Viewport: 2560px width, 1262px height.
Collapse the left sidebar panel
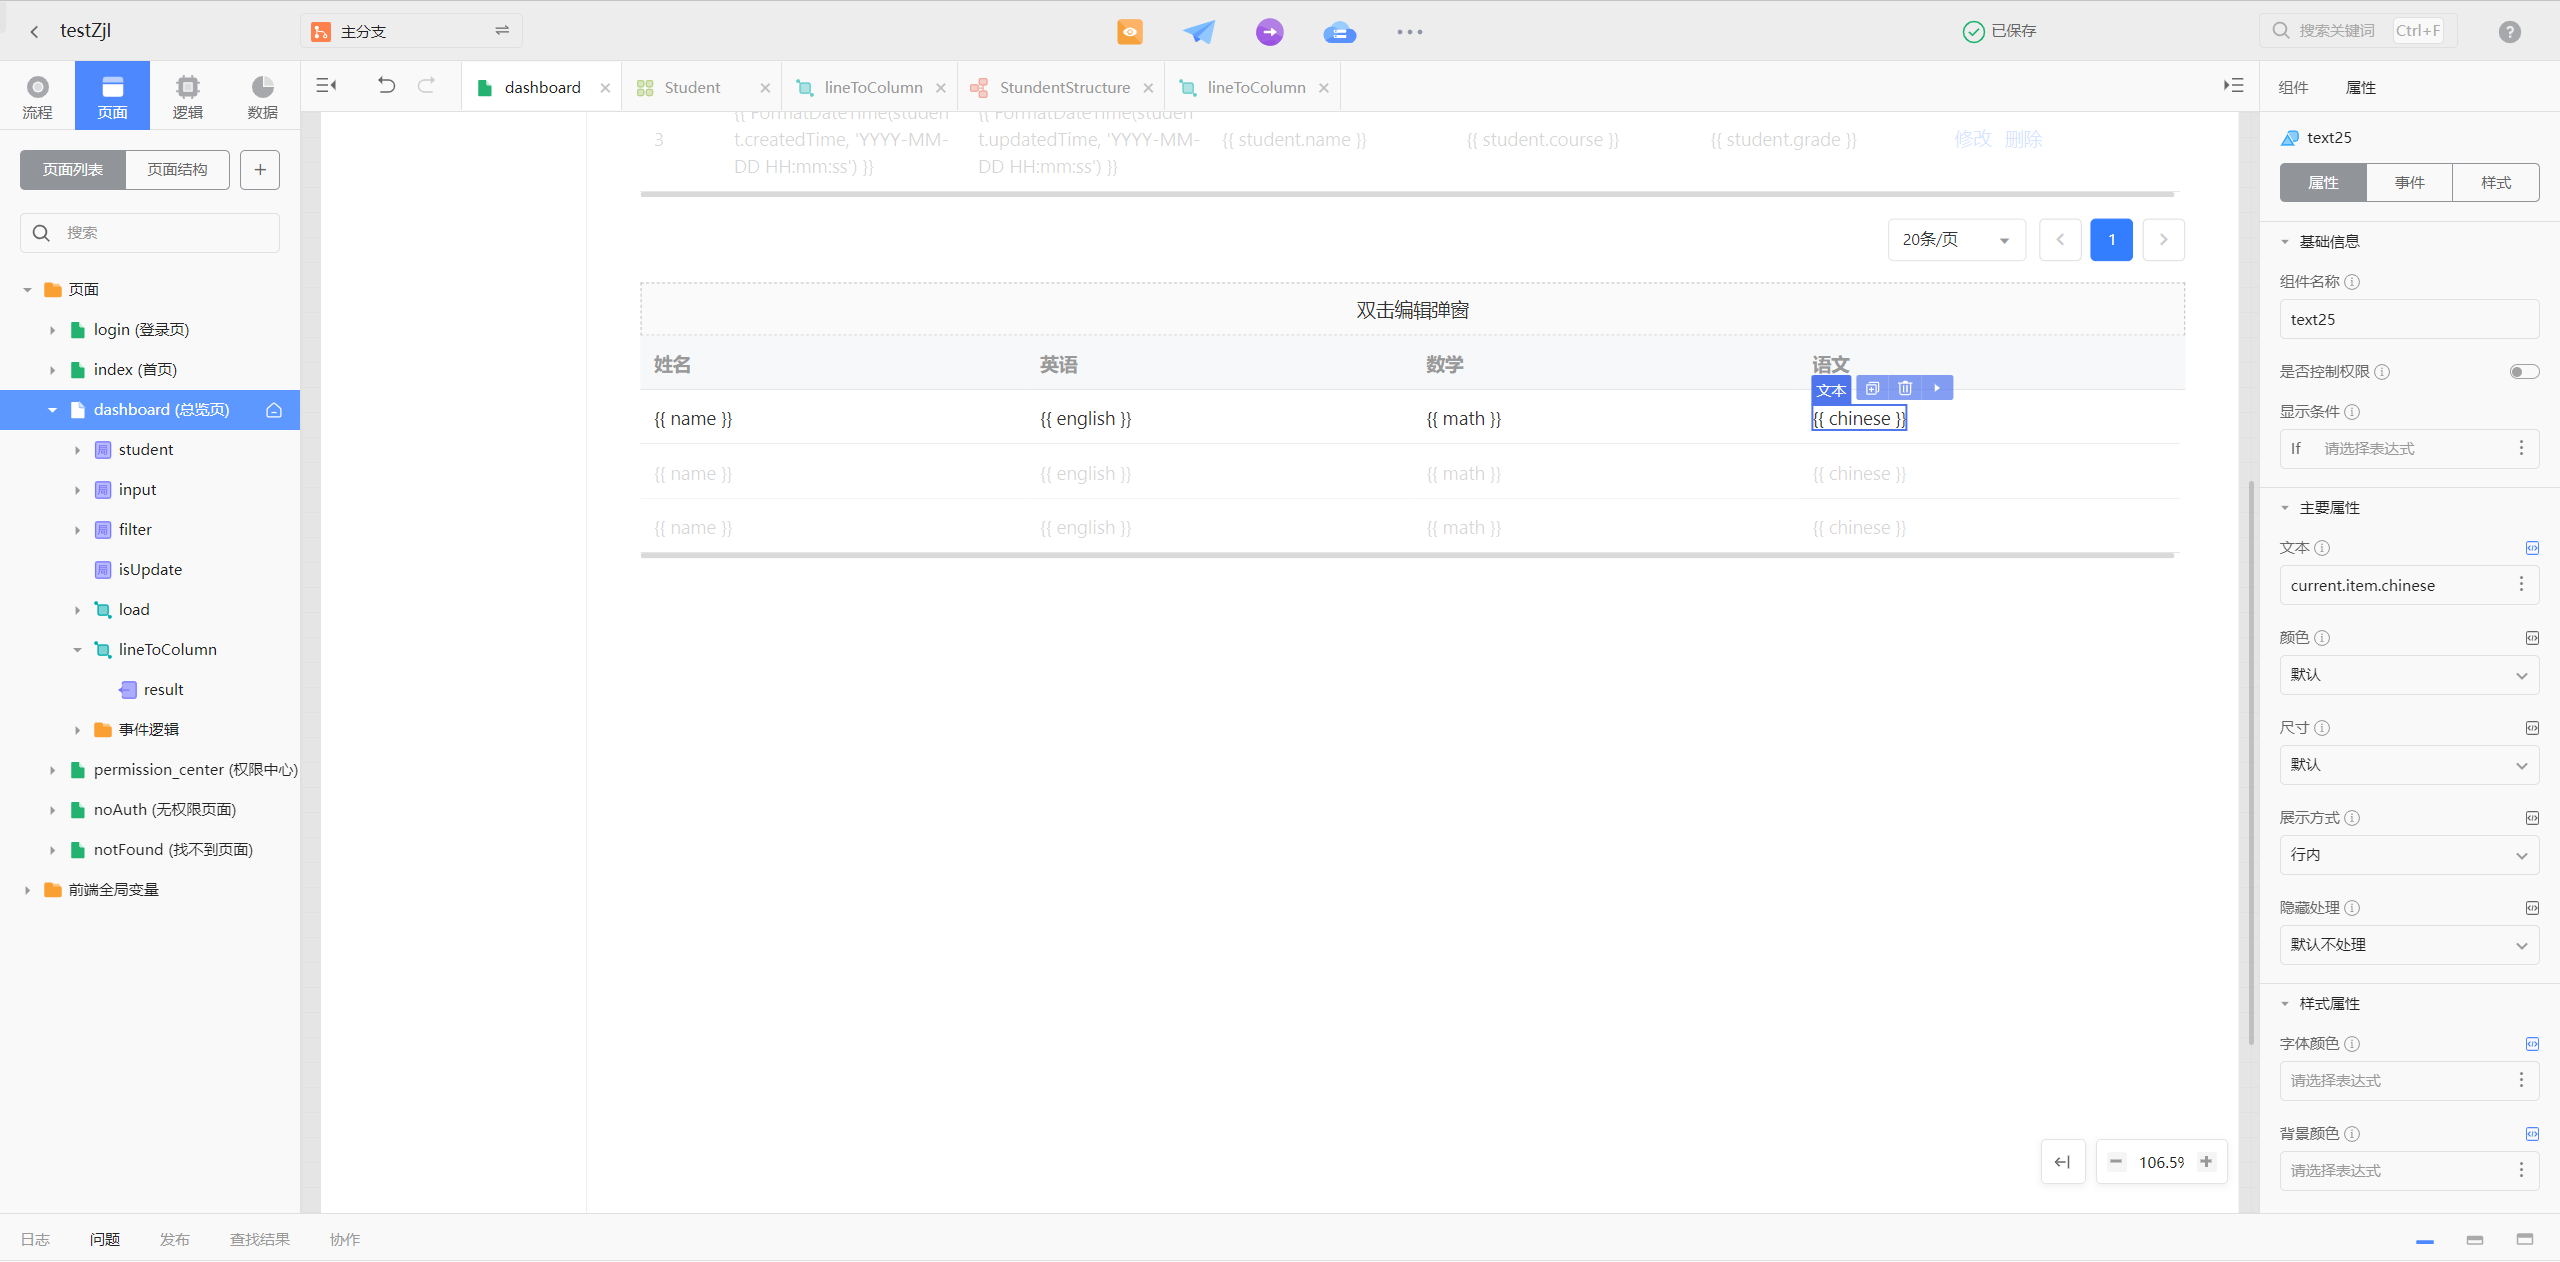[x=326, y=86]
